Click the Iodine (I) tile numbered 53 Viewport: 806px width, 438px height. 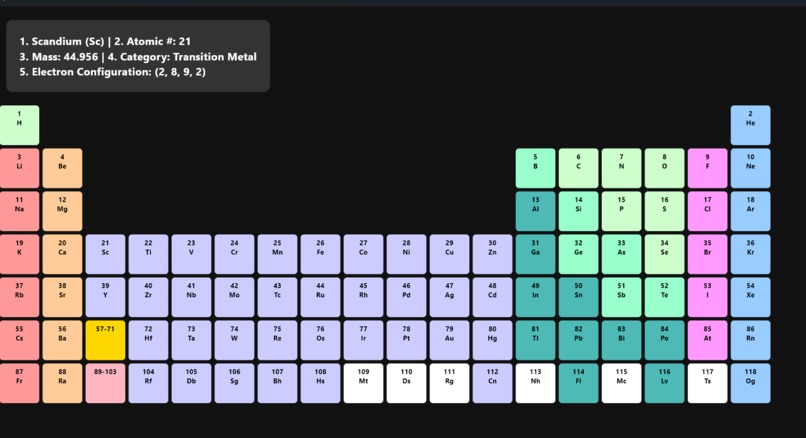tap(707, 297)
